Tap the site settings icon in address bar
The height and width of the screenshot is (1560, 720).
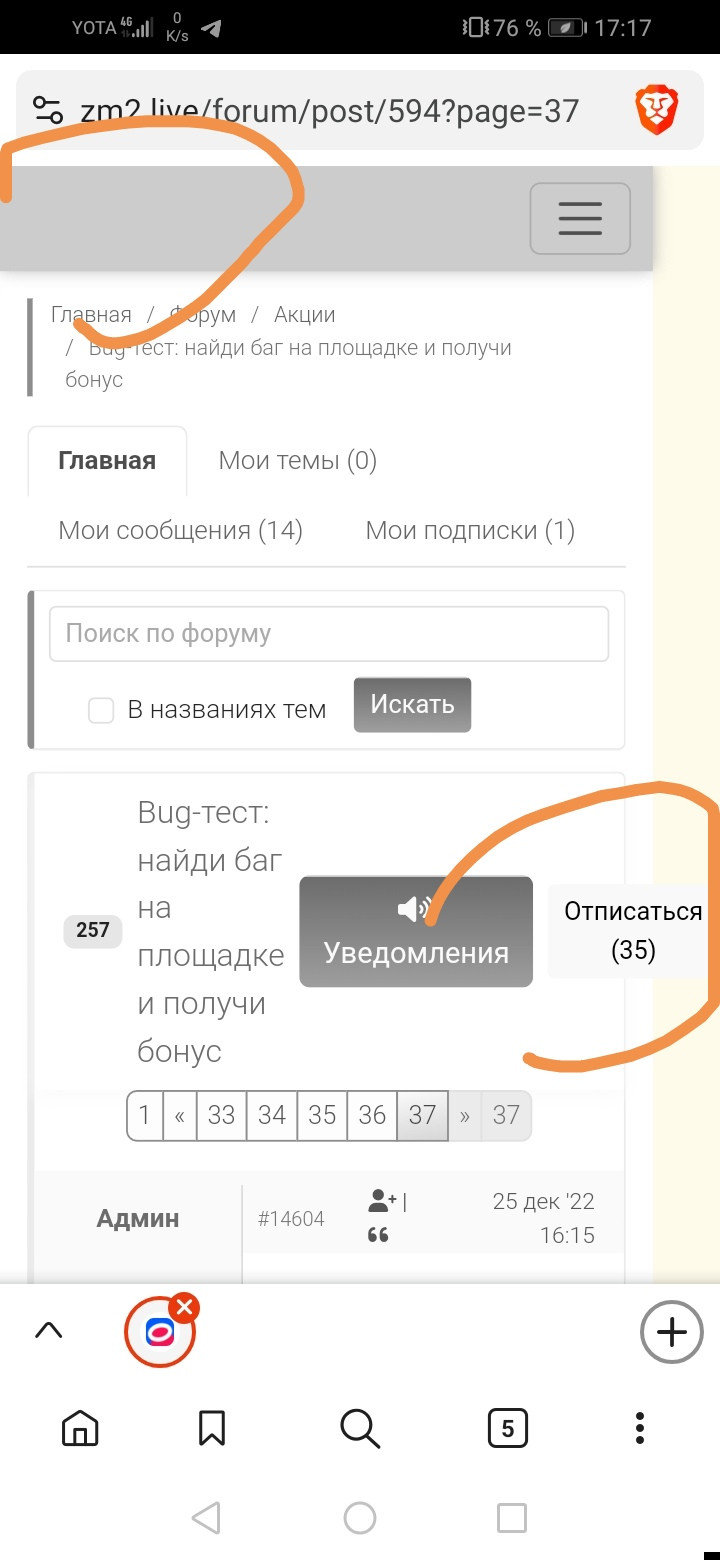tap(48, 110)
